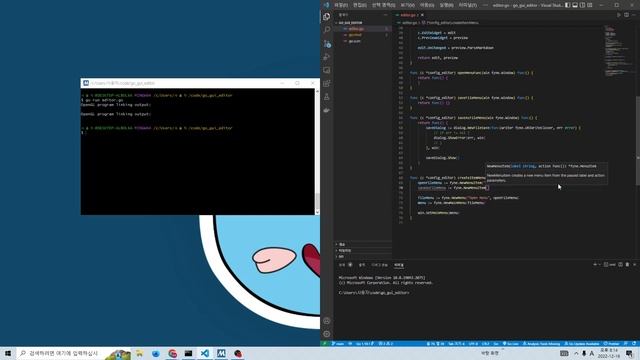
Task: Select go.sum file in Explorer tree
Action: tap(363, 41)
